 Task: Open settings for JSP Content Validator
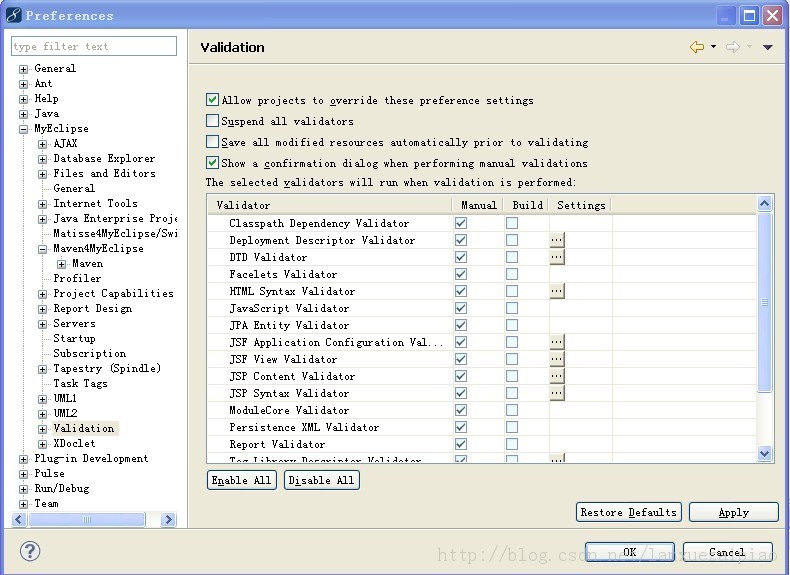(557, 376)
